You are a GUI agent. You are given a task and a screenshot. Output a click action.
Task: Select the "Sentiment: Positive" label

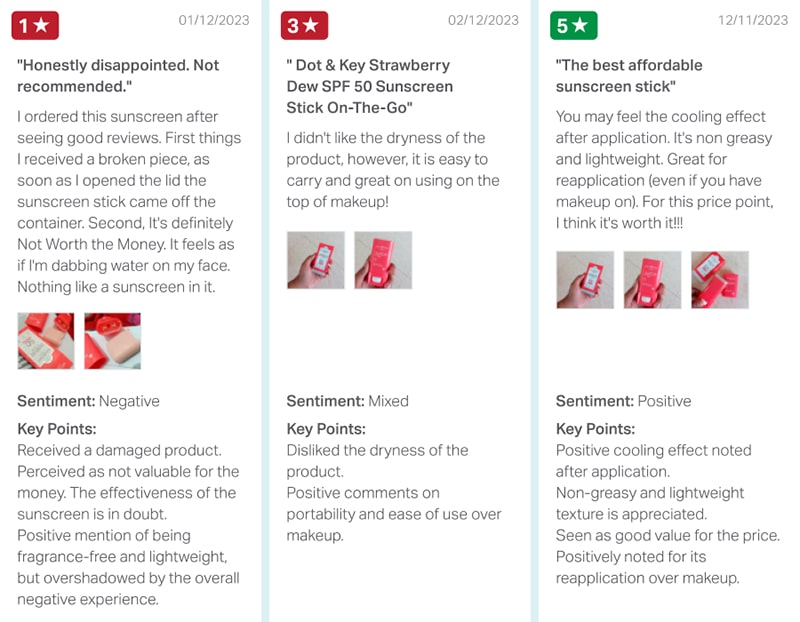(x=623, y=401)
